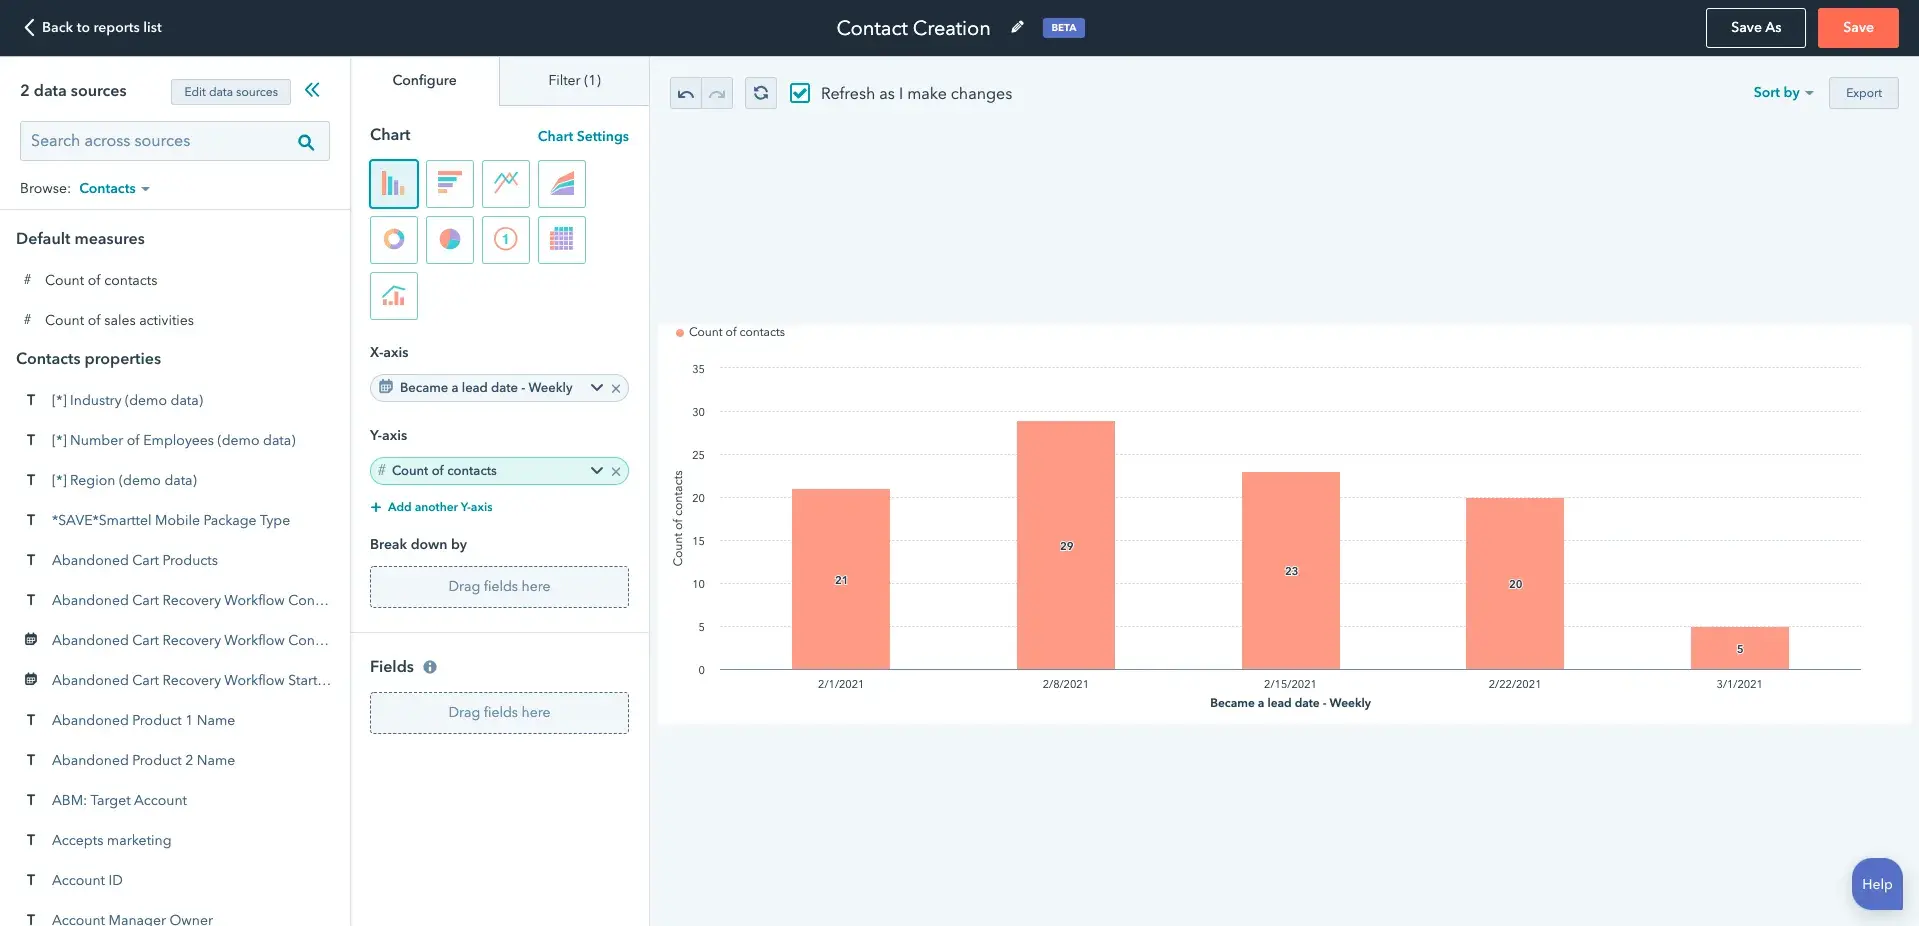Switch to the Filter tab
Viewport: 1919px width, 926px height.
coord(574,80)
